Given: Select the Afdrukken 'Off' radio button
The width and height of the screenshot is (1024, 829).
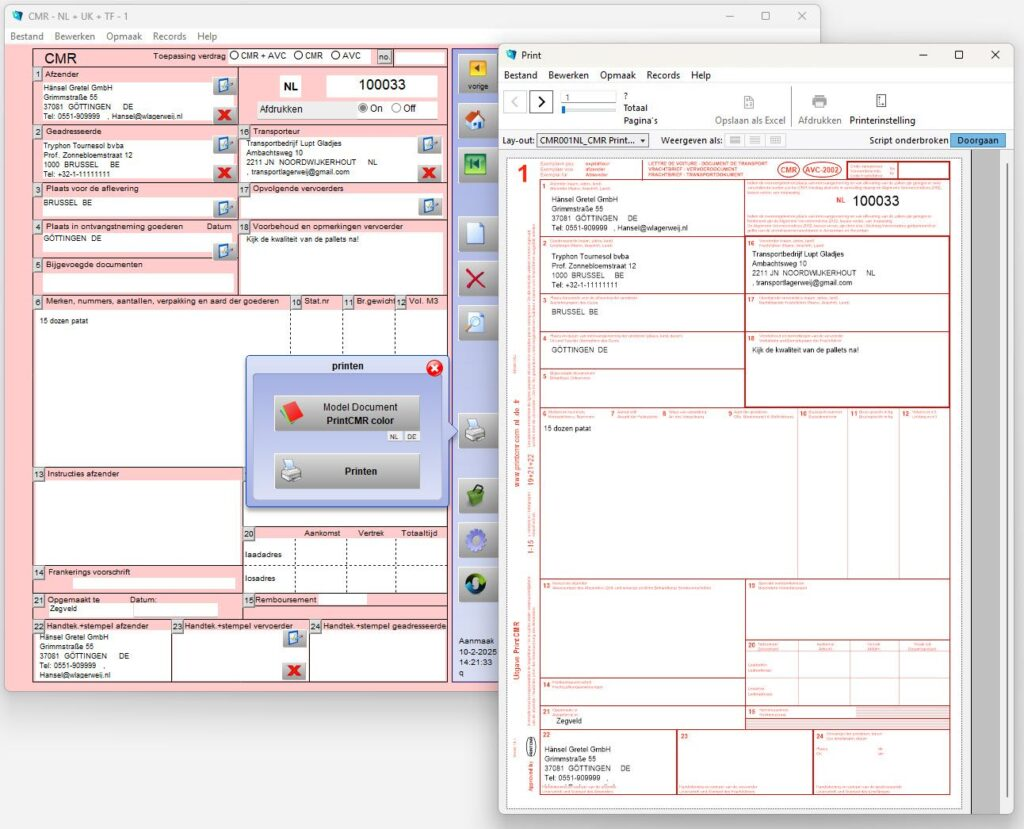Looking at the screenshot, I should pos(397,108).
